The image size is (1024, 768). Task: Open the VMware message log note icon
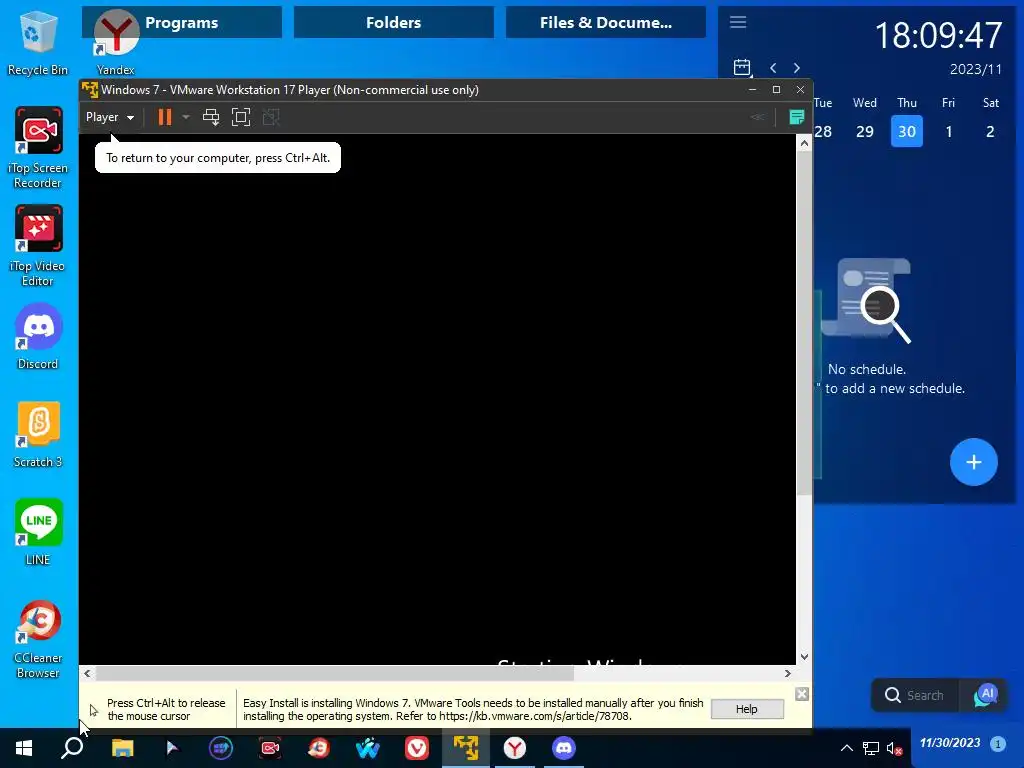[x=797, y=117]
